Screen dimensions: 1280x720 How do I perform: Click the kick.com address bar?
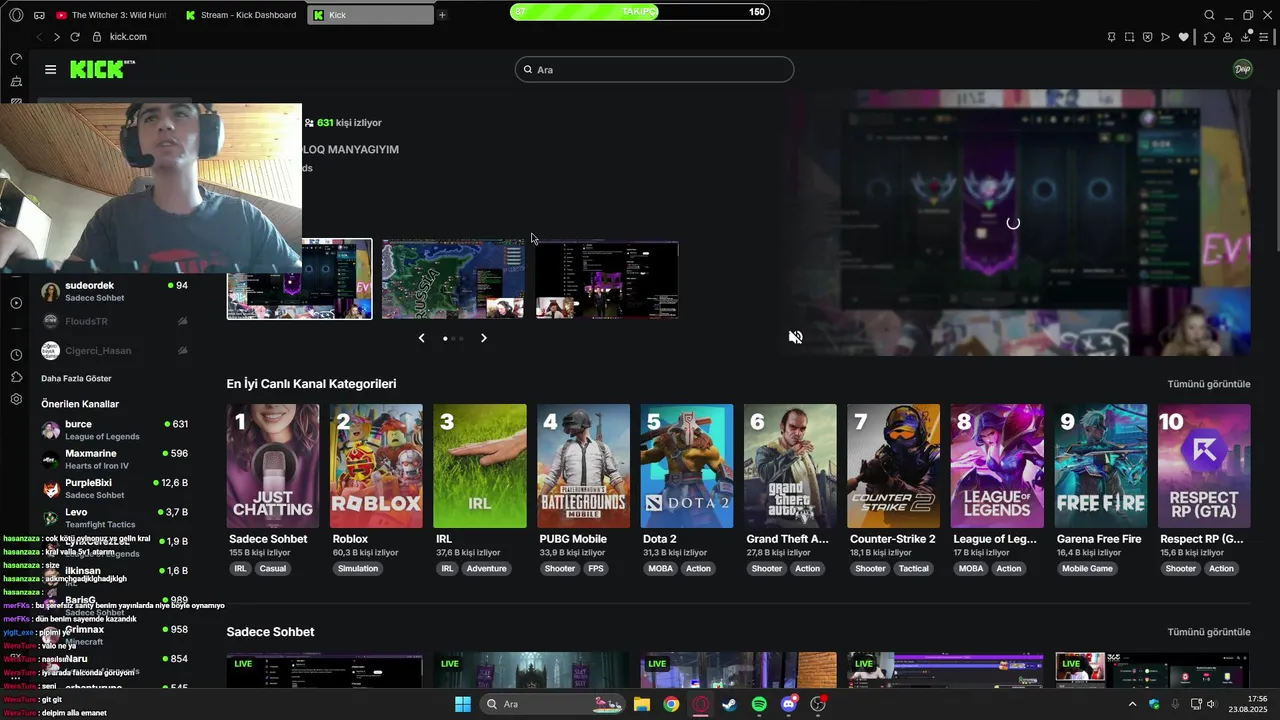pyautogui.click(x=128, y=37)
